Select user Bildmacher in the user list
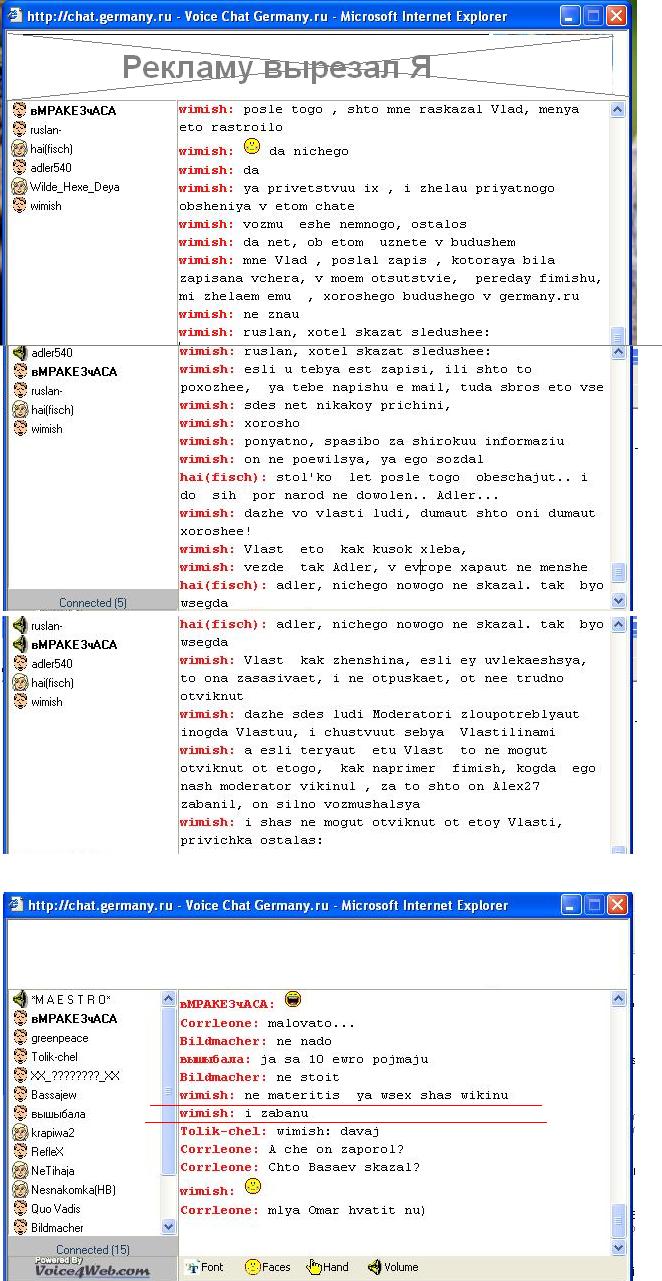662x1281 pixels. coord(57,1227)
